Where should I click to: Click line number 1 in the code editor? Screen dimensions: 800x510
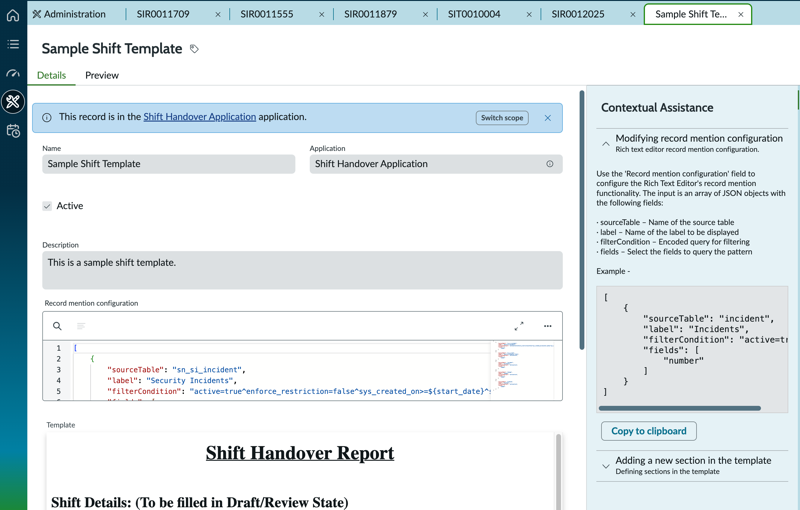click(59, 348)
